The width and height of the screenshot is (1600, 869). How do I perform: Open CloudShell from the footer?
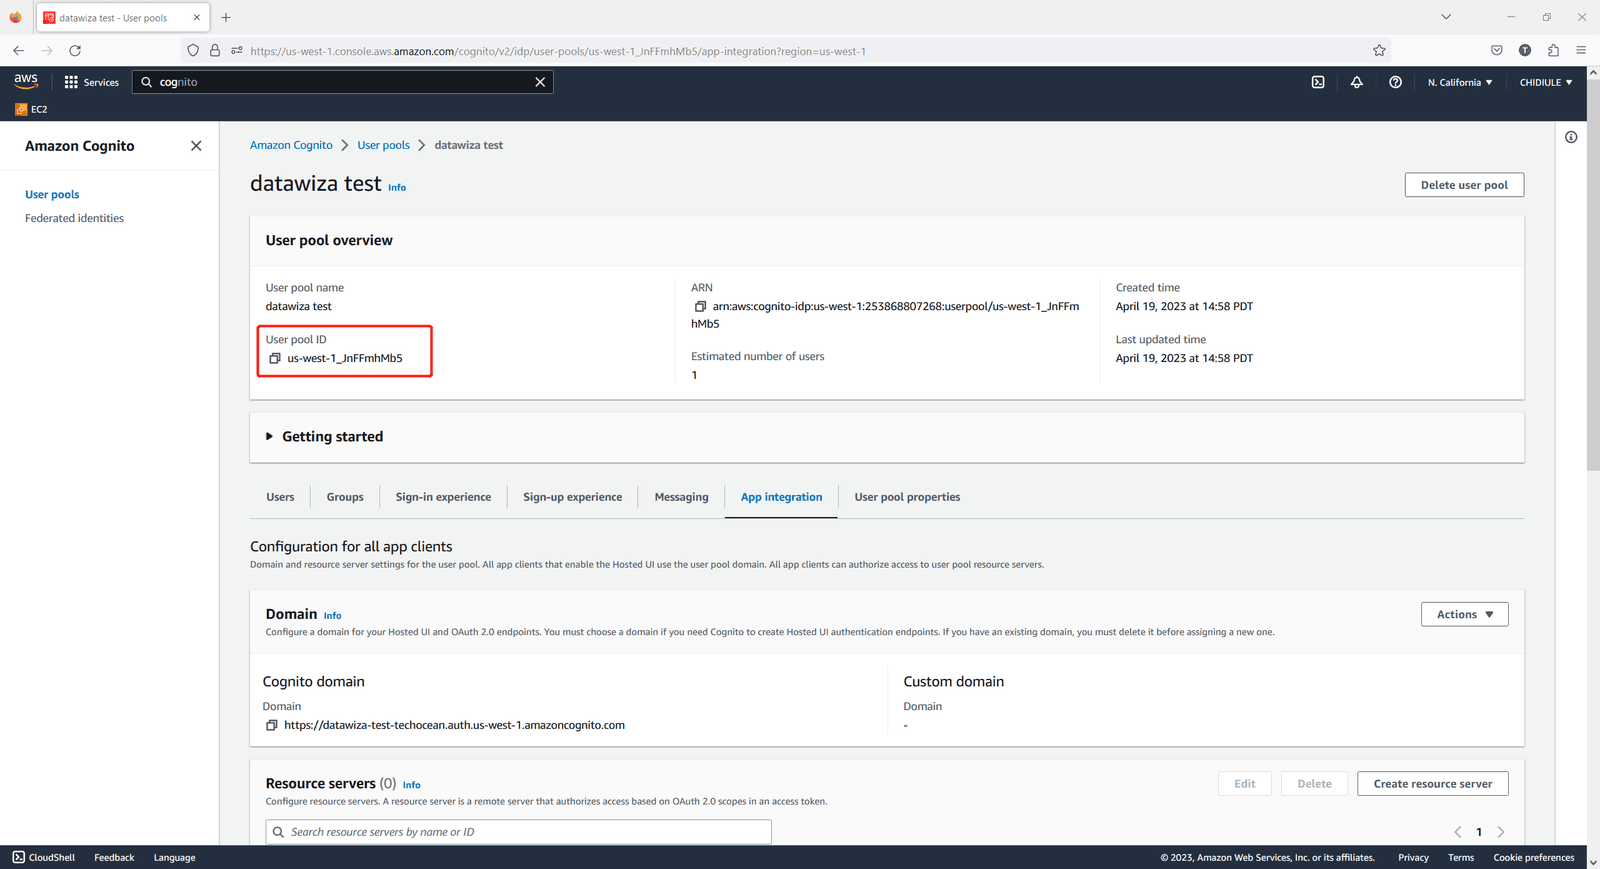(44, 857)
